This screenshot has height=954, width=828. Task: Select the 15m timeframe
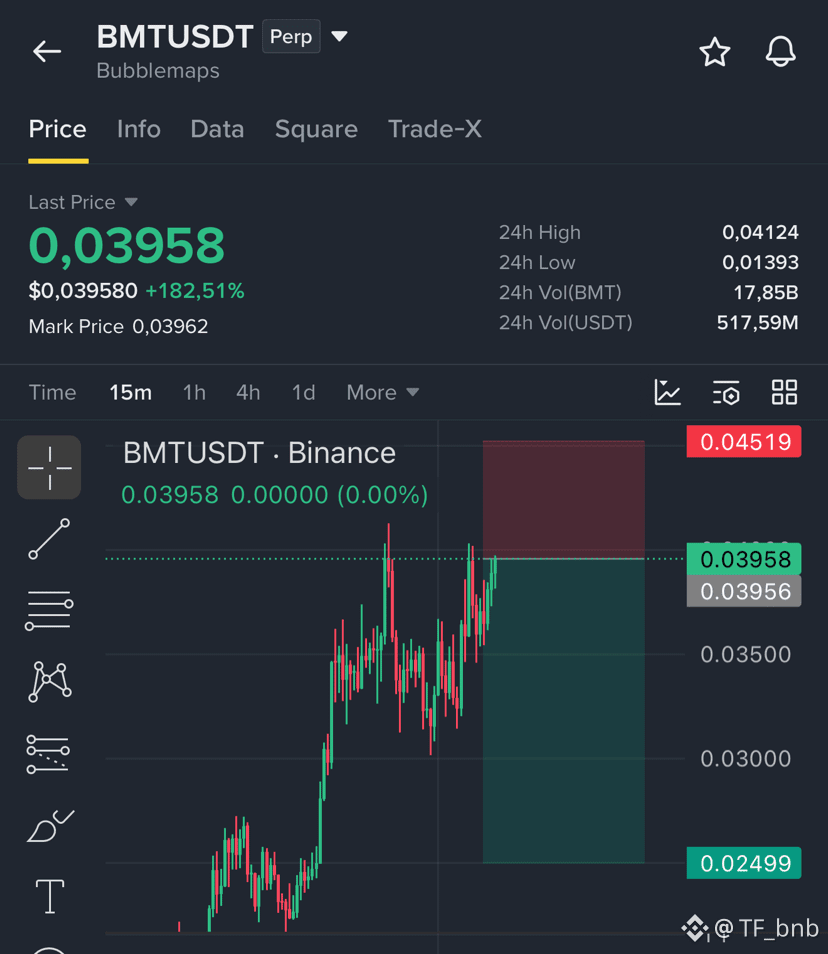coord(131,392)
